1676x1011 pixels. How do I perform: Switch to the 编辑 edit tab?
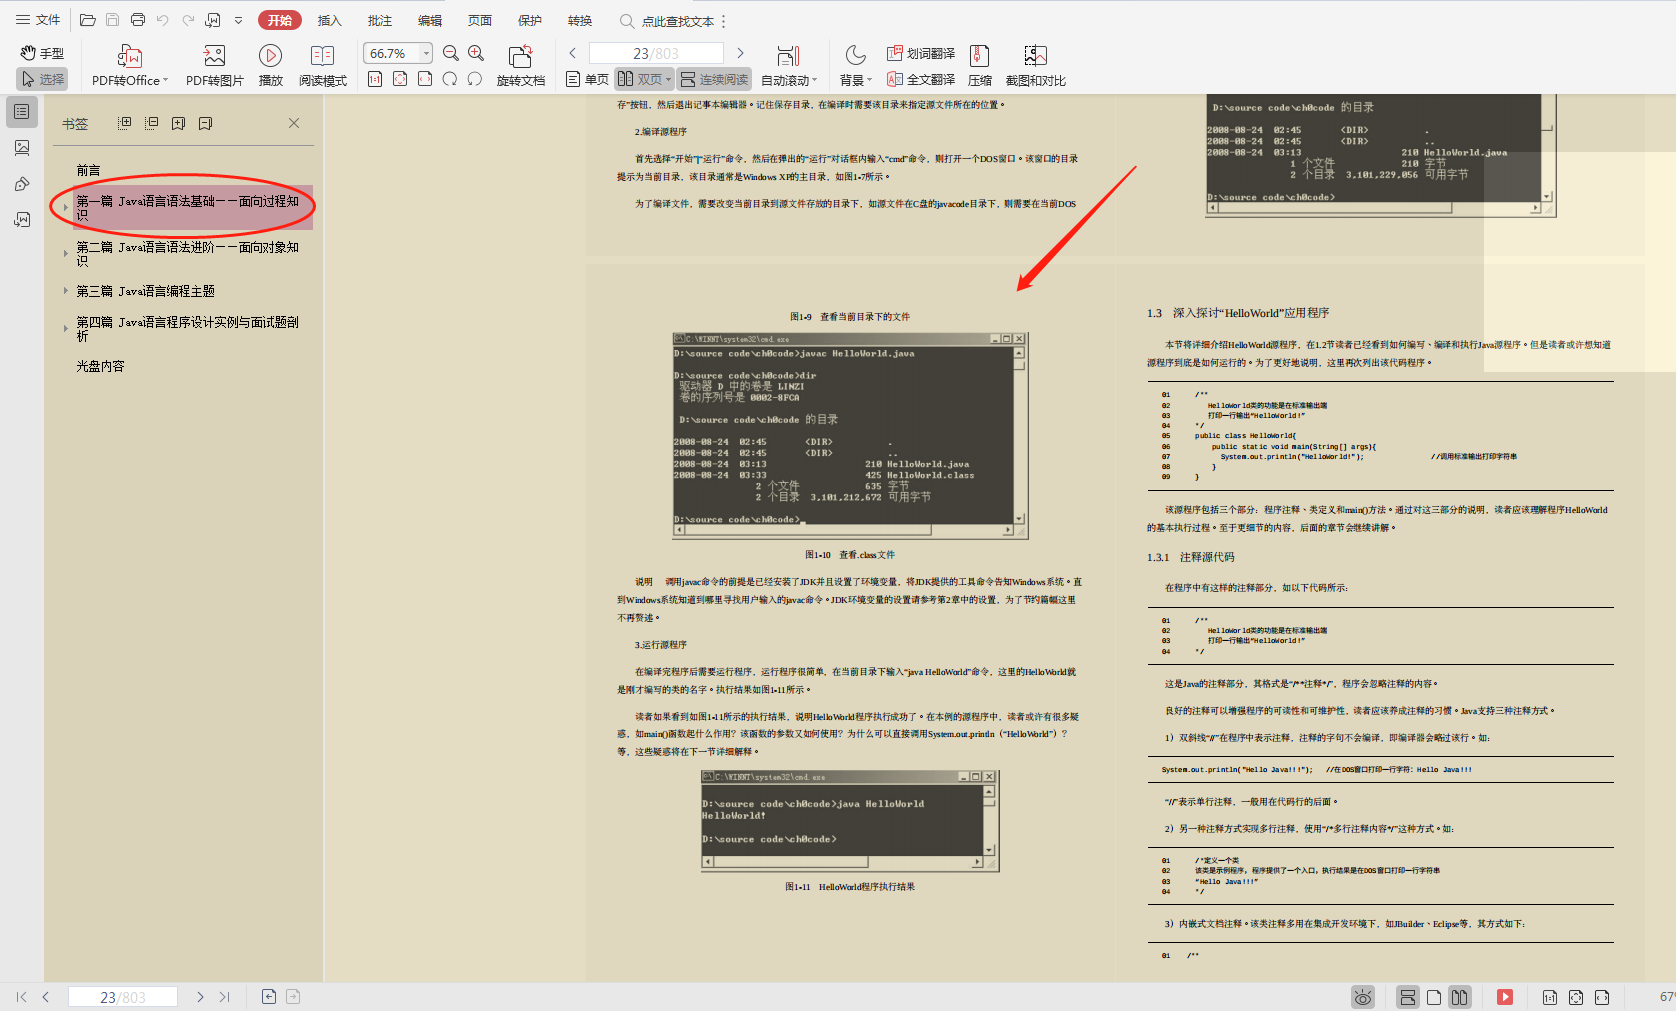[x=430, y=20]
